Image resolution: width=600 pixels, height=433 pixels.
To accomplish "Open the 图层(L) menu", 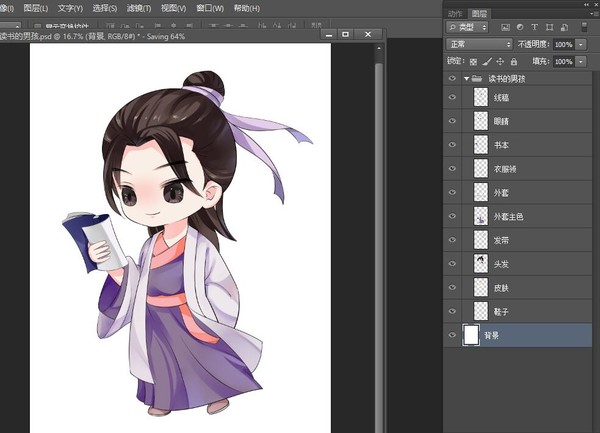I will click(36, 8).
